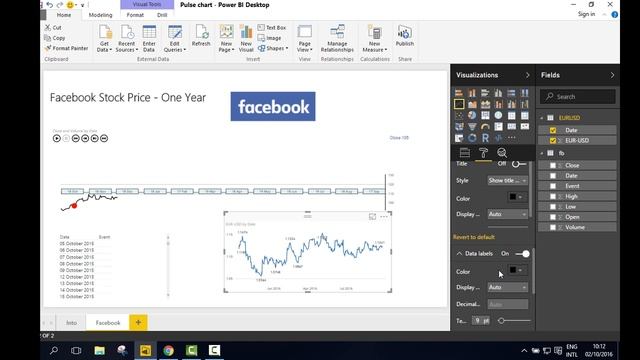Select the scatter chart visualization
640x360 pixels.
(459, 116)
